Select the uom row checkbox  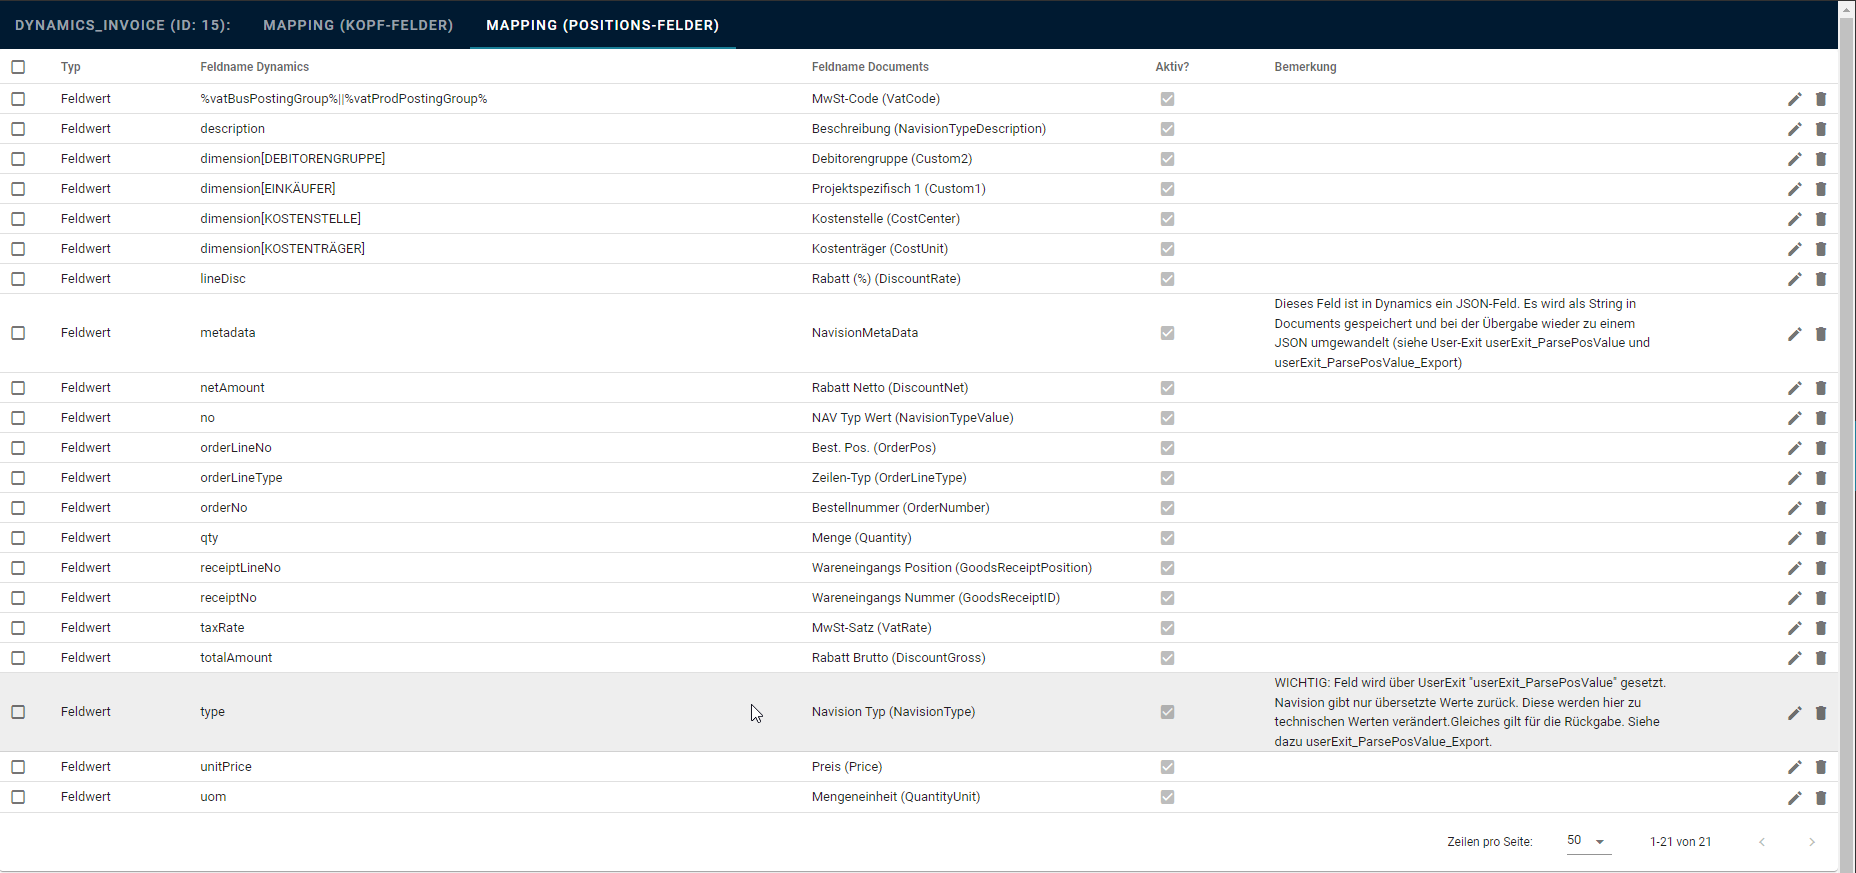tap(18, 797)
